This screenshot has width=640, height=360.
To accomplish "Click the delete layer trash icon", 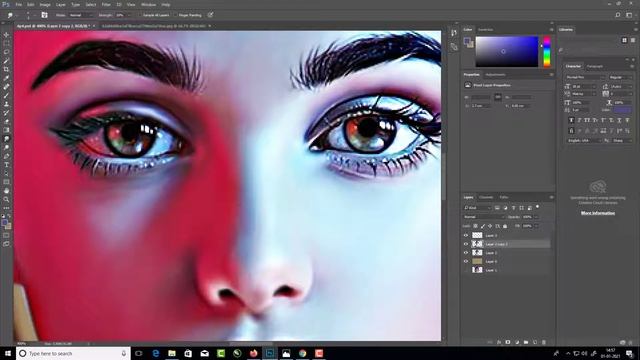I will coord(544,342).
